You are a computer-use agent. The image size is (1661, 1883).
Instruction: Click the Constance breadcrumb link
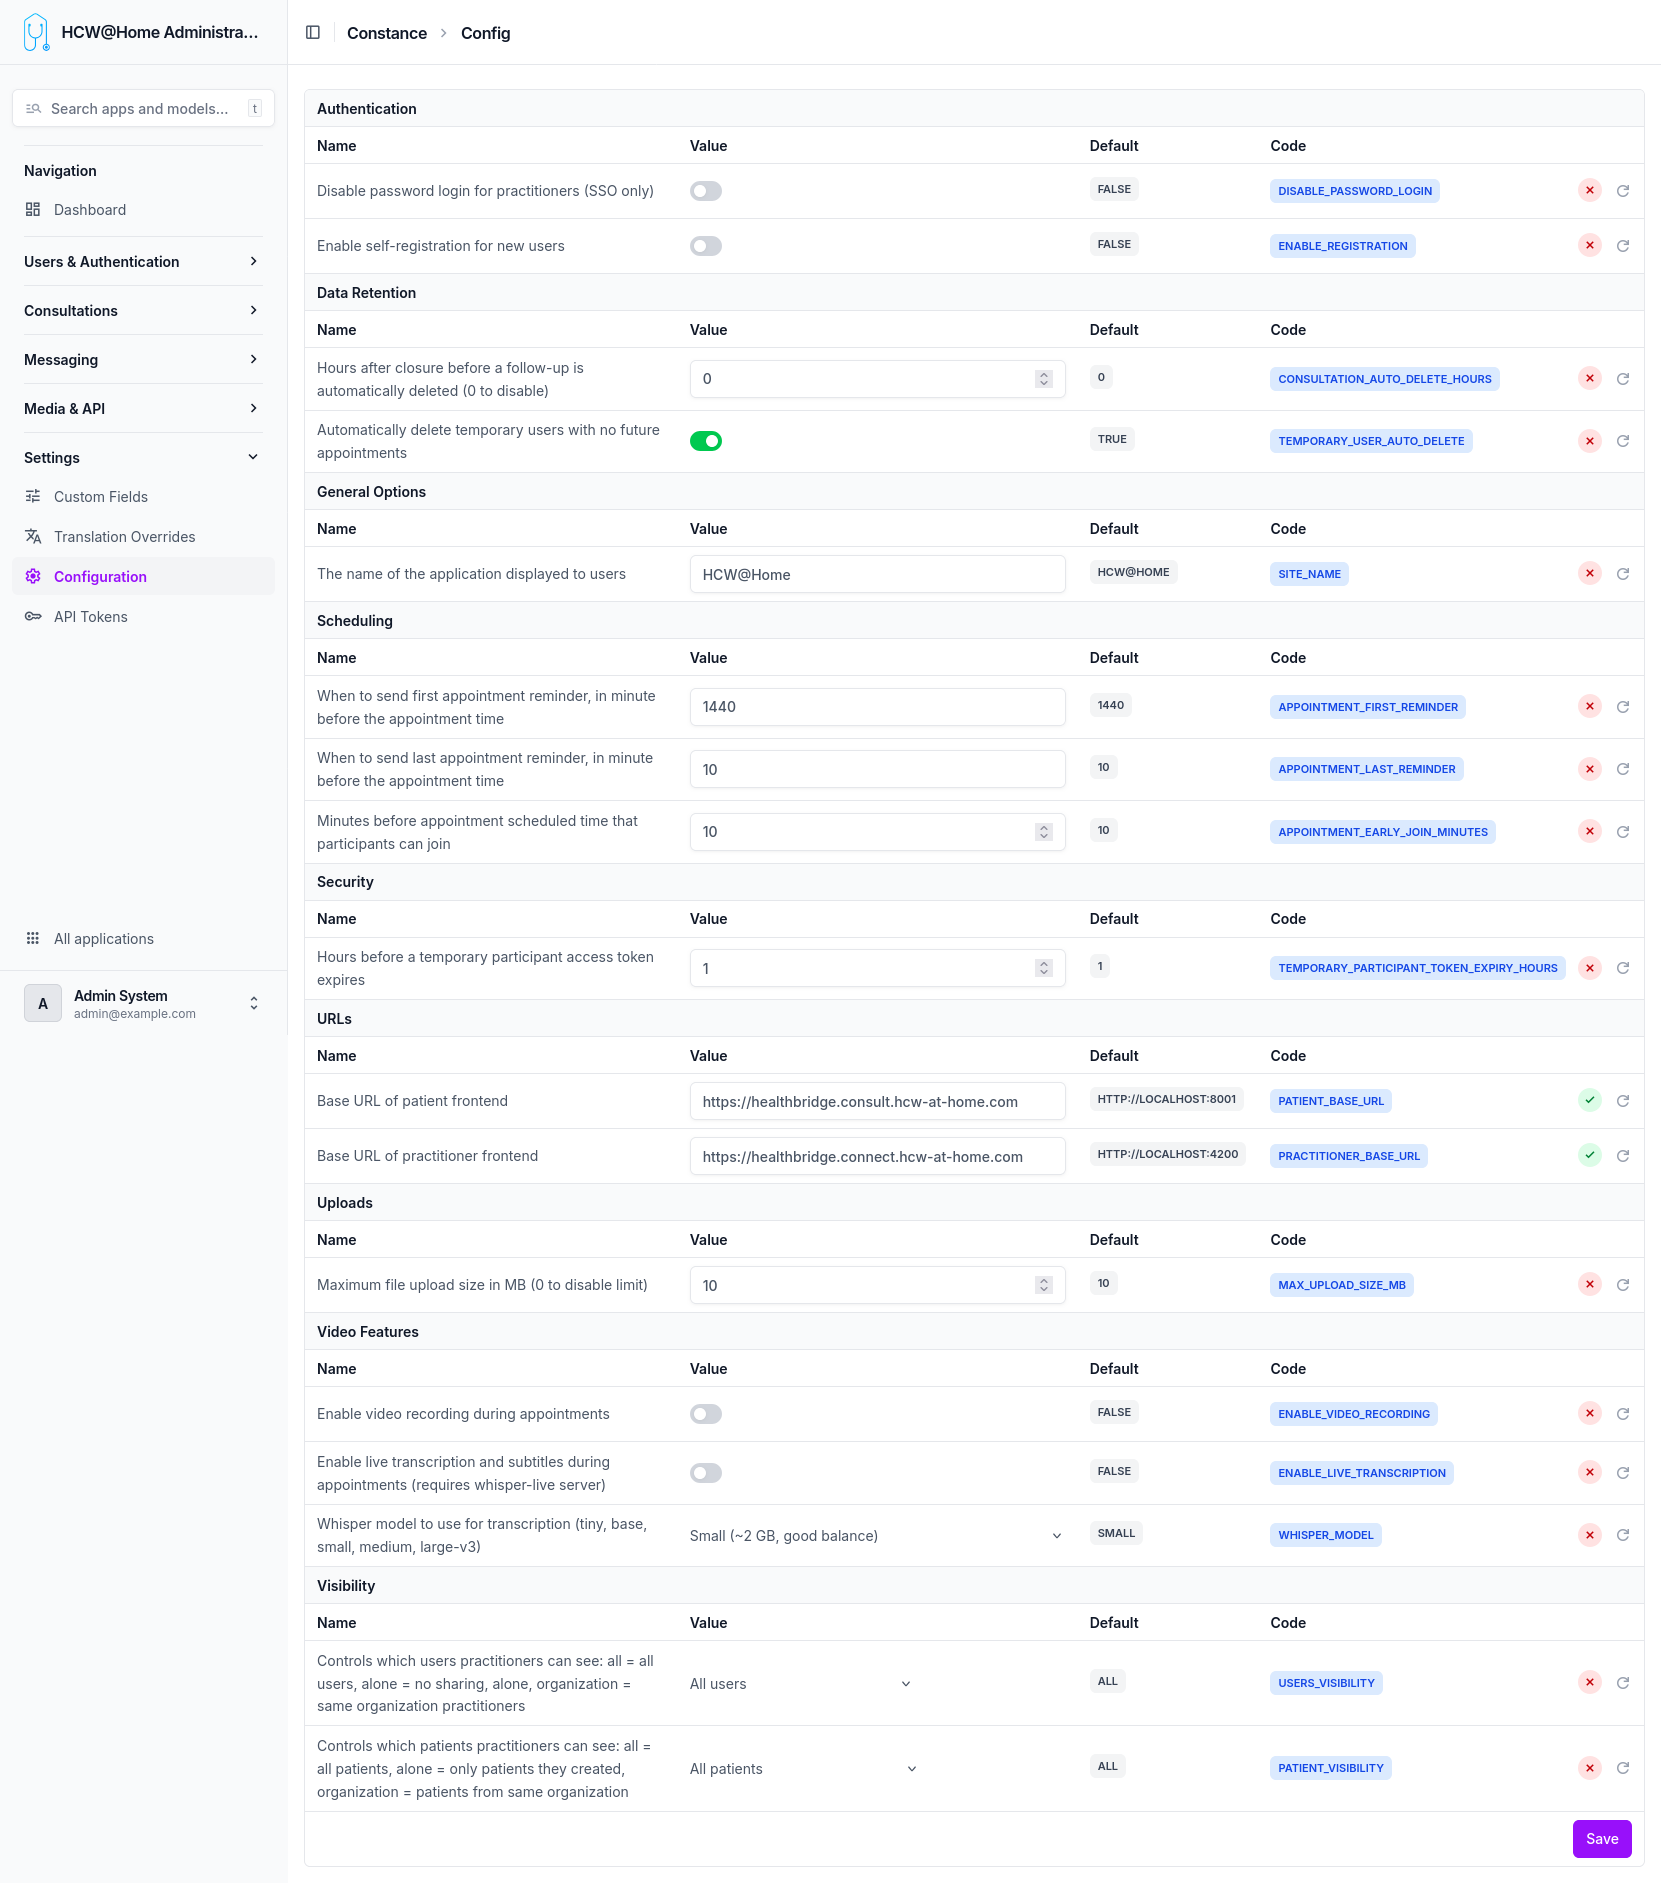tap(386, 33)
